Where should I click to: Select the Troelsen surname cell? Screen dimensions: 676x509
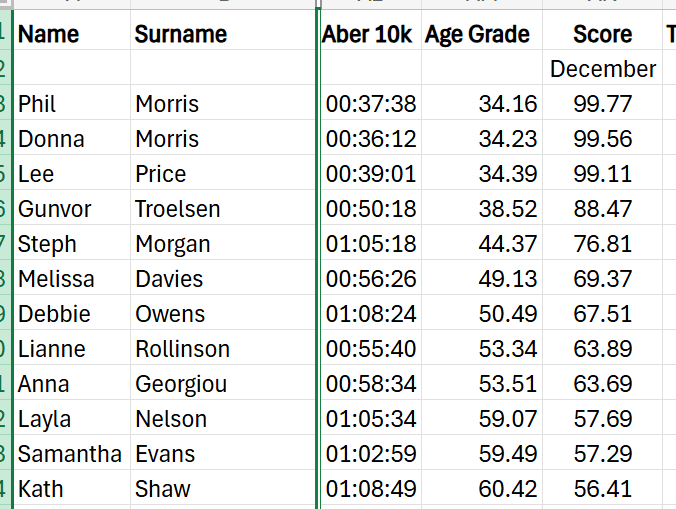(x=178, y=209)
